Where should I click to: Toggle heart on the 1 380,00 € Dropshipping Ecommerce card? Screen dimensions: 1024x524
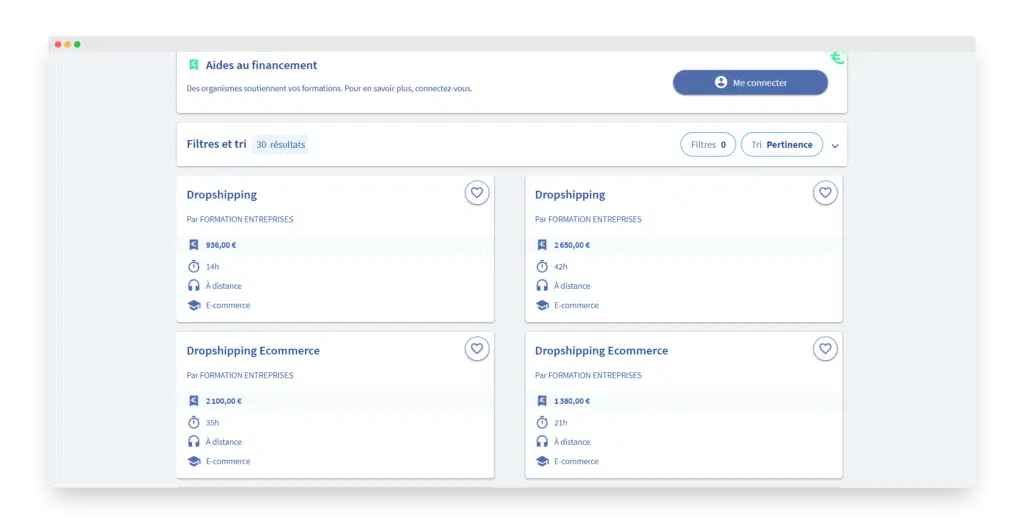click(x=825, y=349)
